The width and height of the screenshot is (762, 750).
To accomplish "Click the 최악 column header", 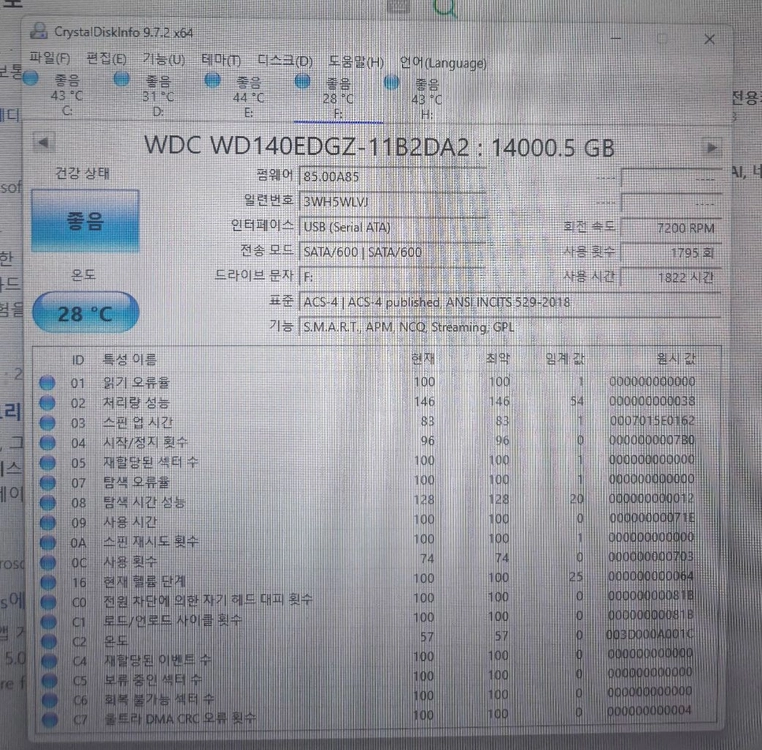I will (498, 358).
